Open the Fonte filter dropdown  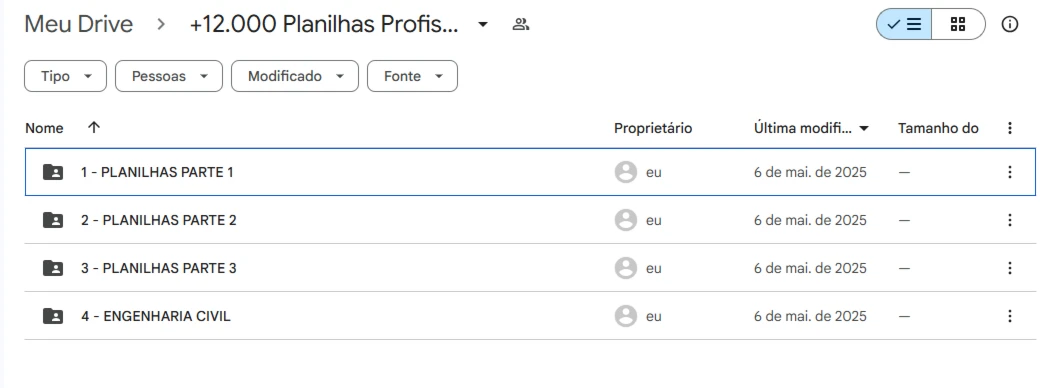tap(412, 76)
